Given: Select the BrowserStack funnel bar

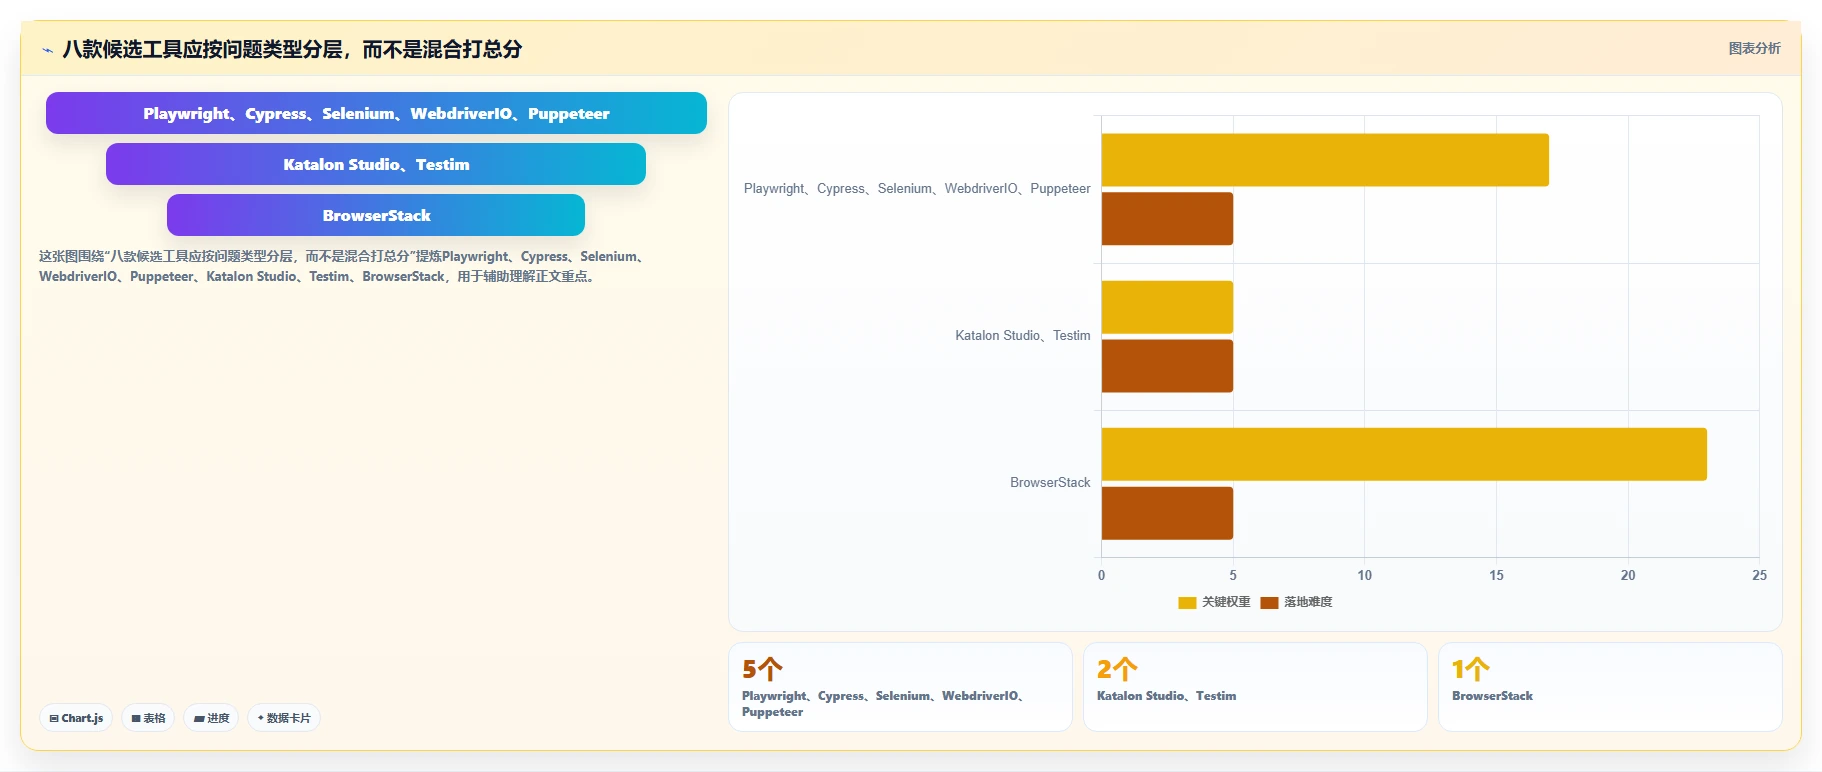Looking at the screenshot, I should (376, 215).
